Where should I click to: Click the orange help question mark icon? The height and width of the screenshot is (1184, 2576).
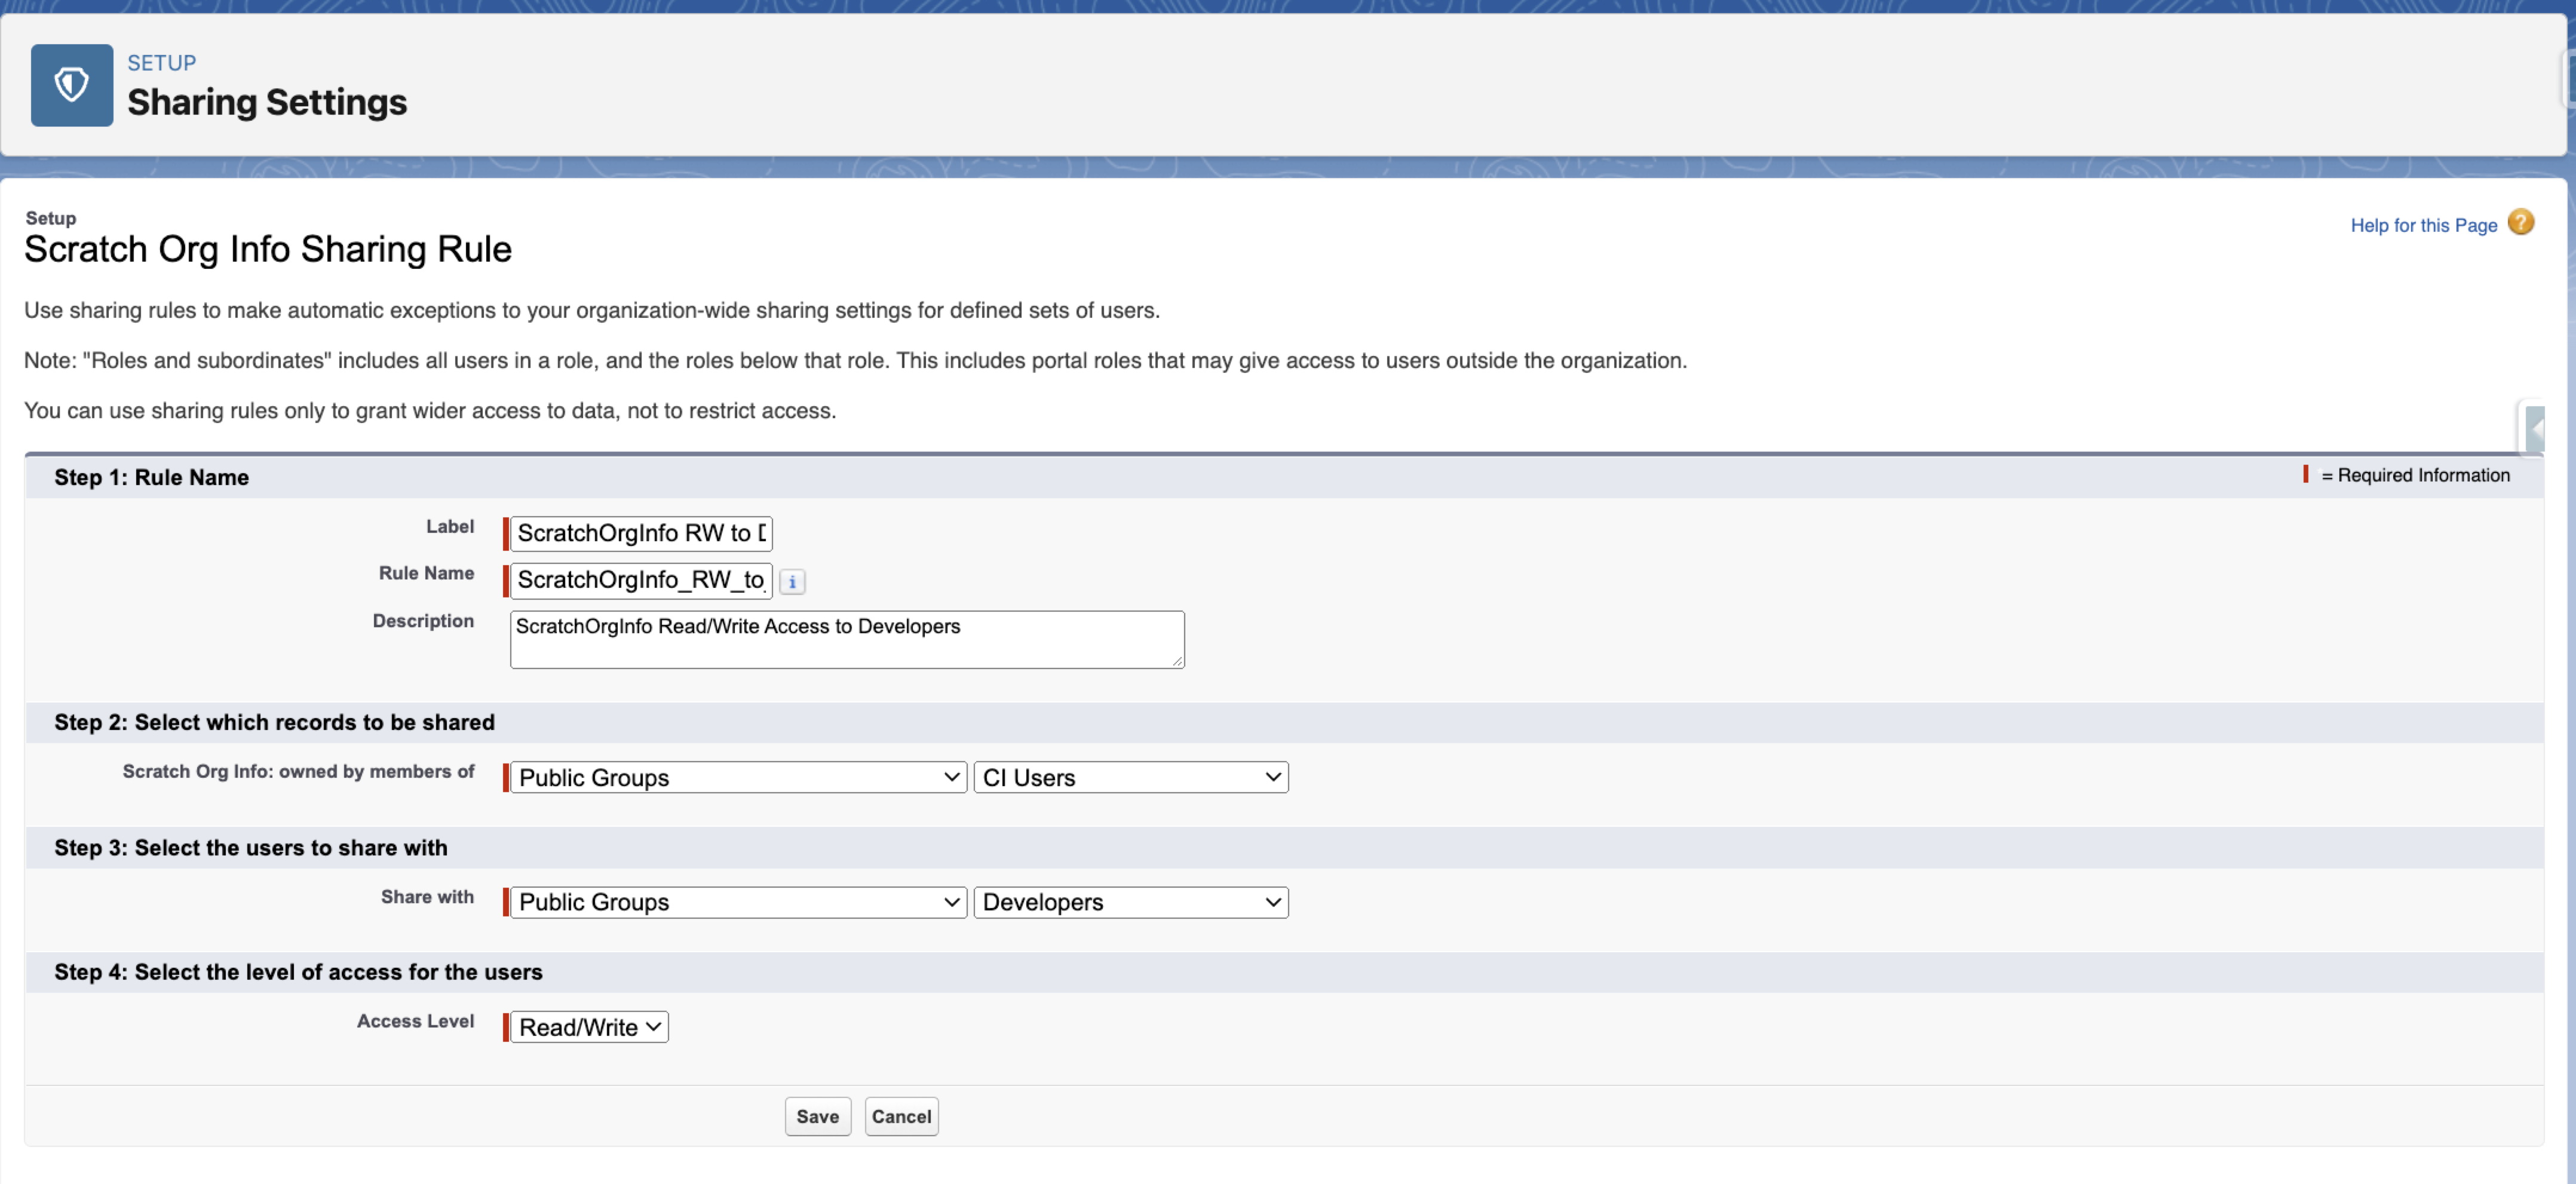(x=2521, y=223)
